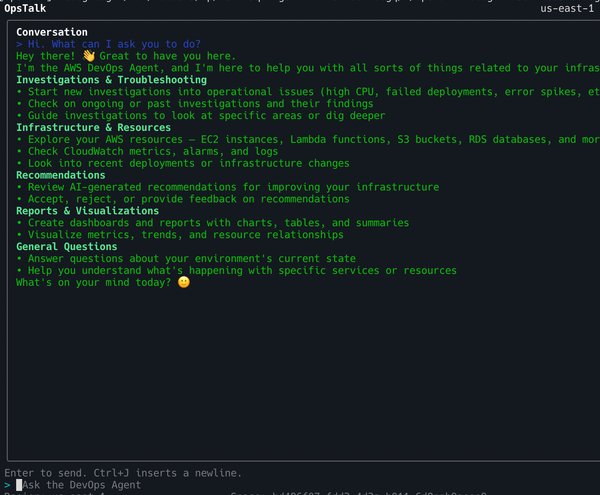Click the "Start new investigations into operational issues" line
600x495 pixels.
[308, 92]
